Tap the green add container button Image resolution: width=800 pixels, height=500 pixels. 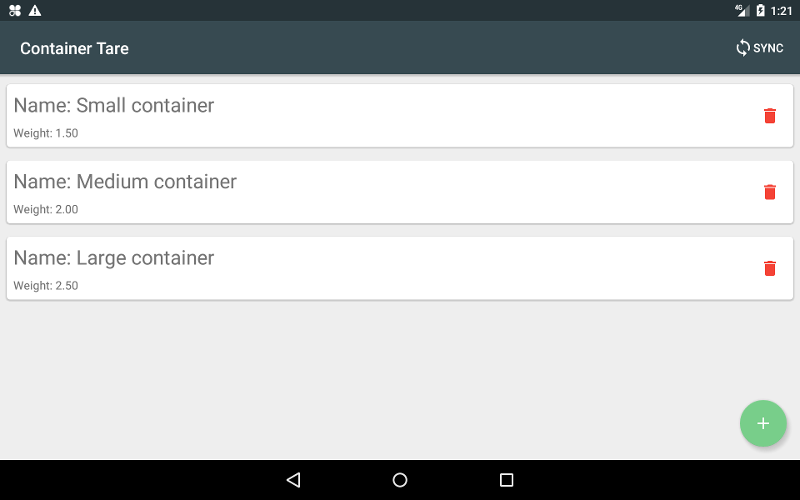click(763, 423)
